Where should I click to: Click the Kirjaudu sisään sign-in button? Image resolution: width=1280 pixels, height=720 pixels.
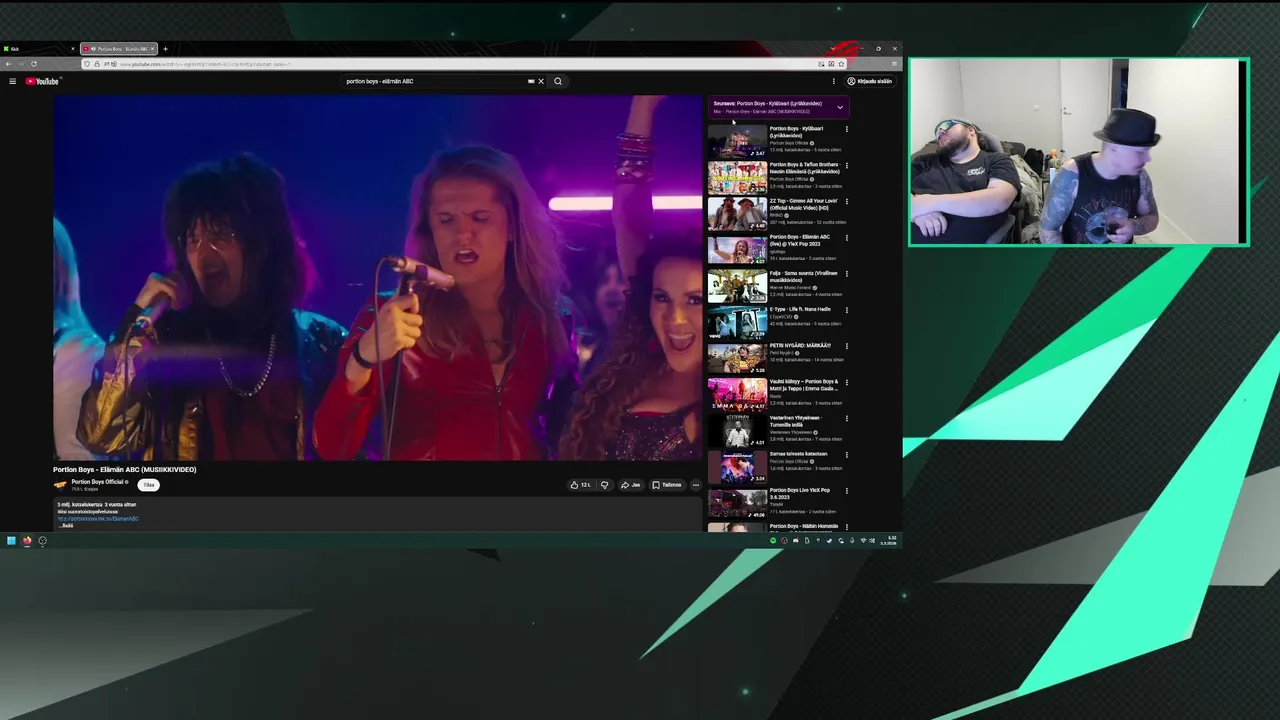870,81
